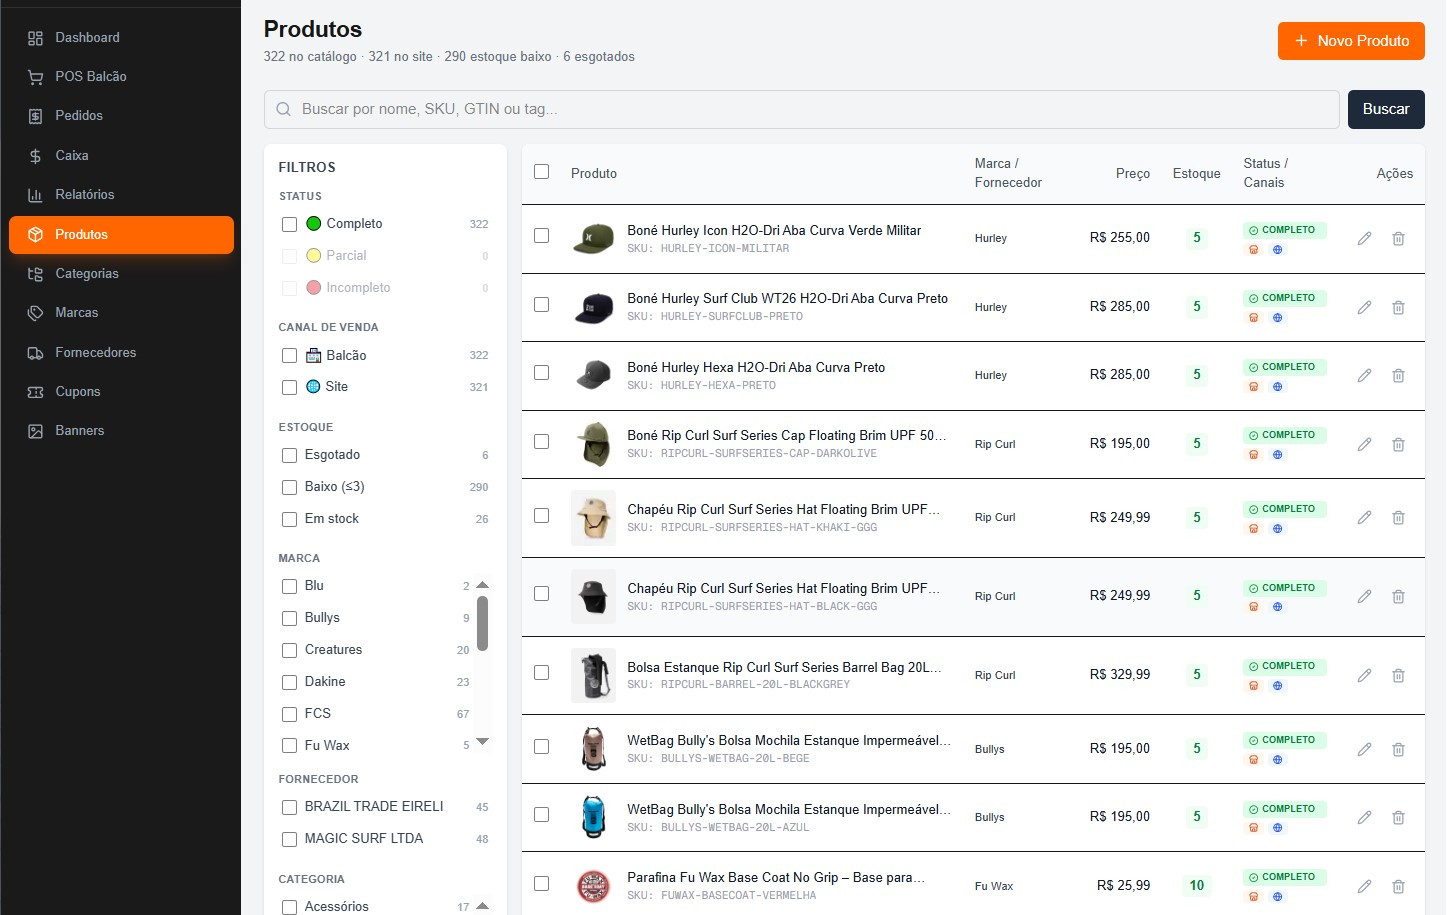Click the brand list scrollbar thumb
Image resolution: width=1447 pixels, height=915 pixels.
483,624
